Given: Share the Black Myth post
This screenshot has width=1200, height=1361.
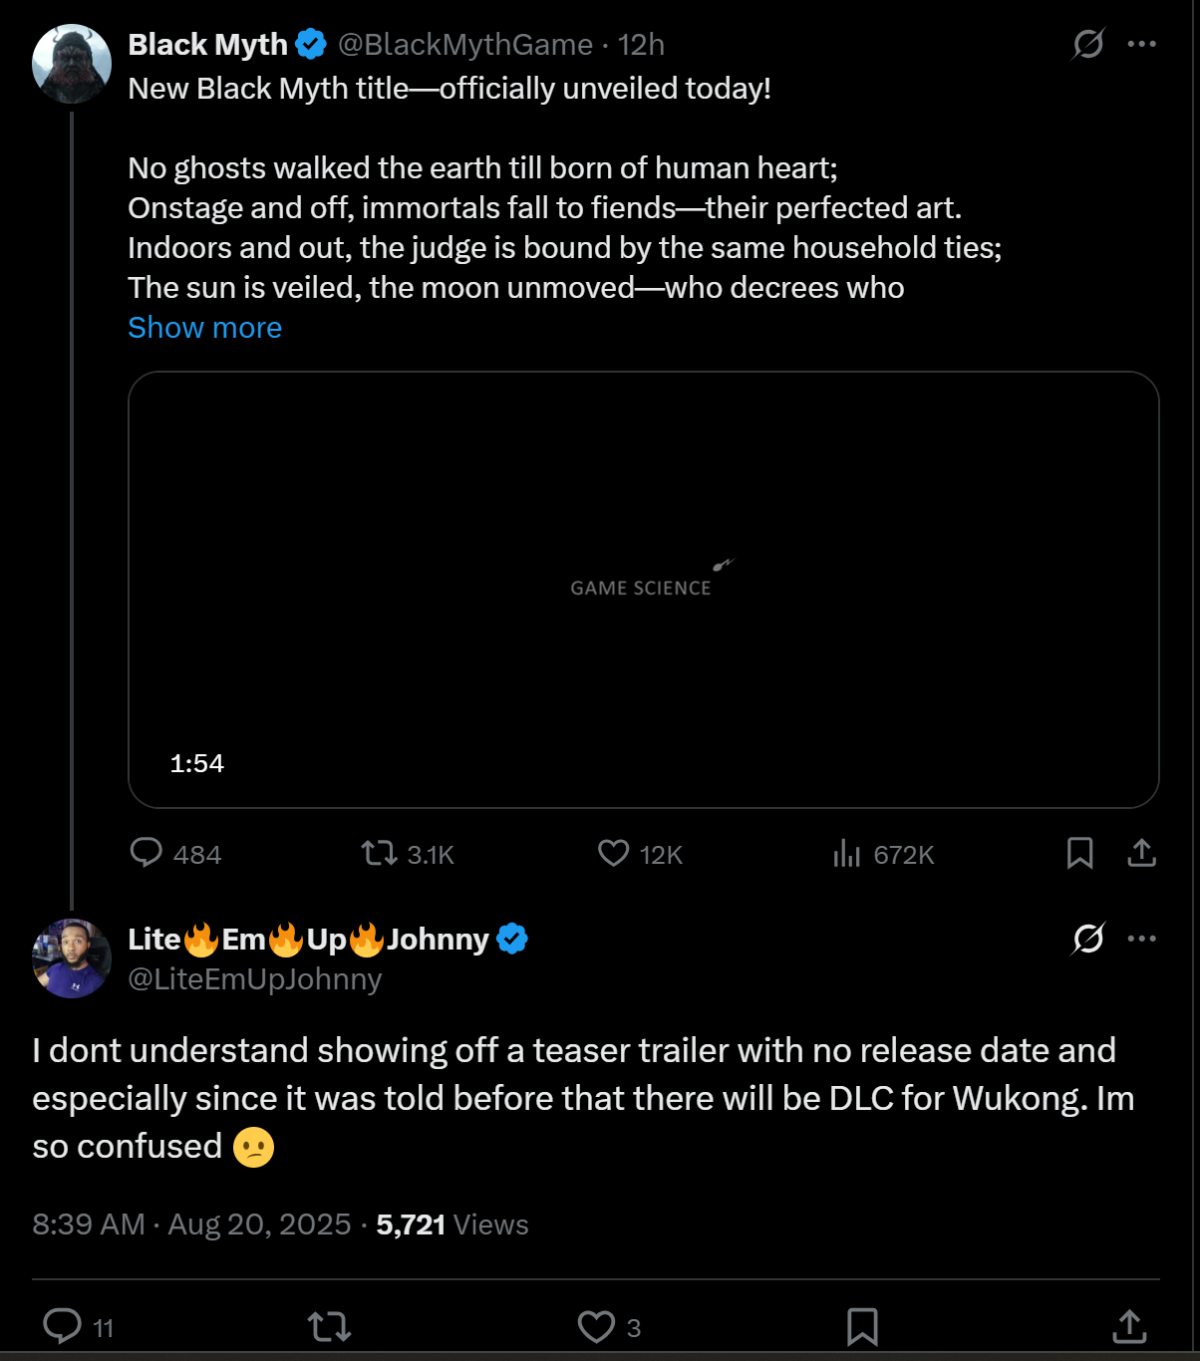Looking at the screenshot, I should coord(1142,854).
